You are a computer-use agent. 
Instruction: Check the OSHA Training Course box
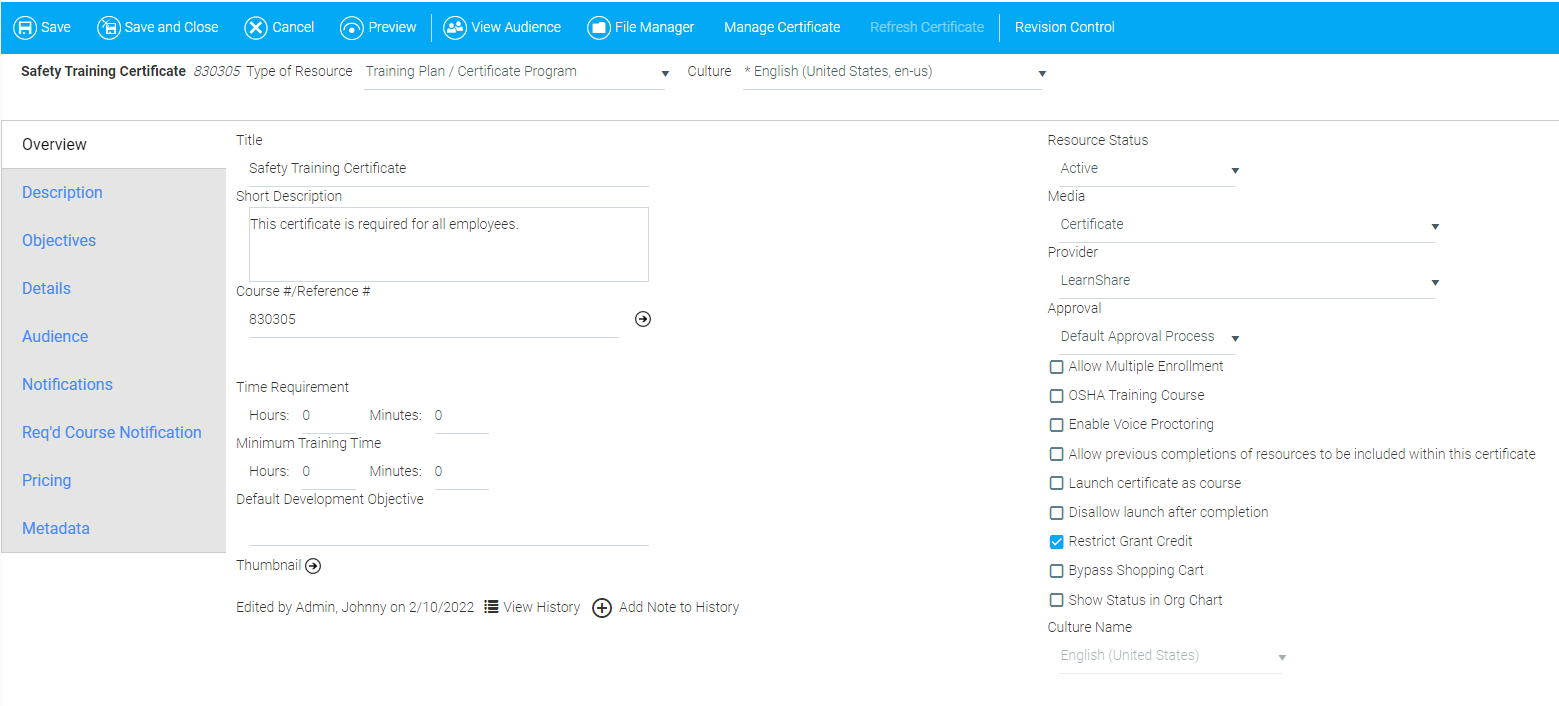pyautogui.click(x=1056, y=396)
